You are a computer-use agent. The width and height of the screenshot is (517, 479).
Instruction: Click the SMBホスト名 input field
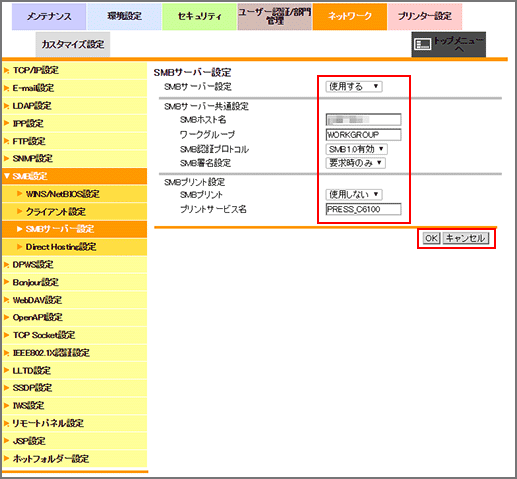(x=363, y=120)
